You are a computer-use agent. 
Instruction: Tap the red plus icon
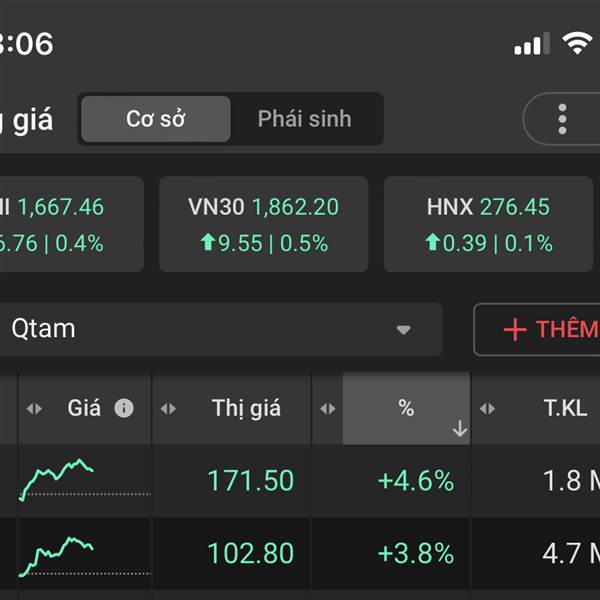(514, 330)
